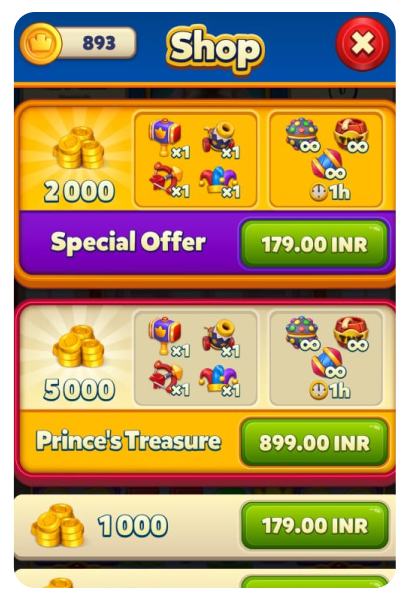Tap the infinite TNT in Prince's Treasure
This screenshot has width=407, height=600.
click(x=351, y=334)
